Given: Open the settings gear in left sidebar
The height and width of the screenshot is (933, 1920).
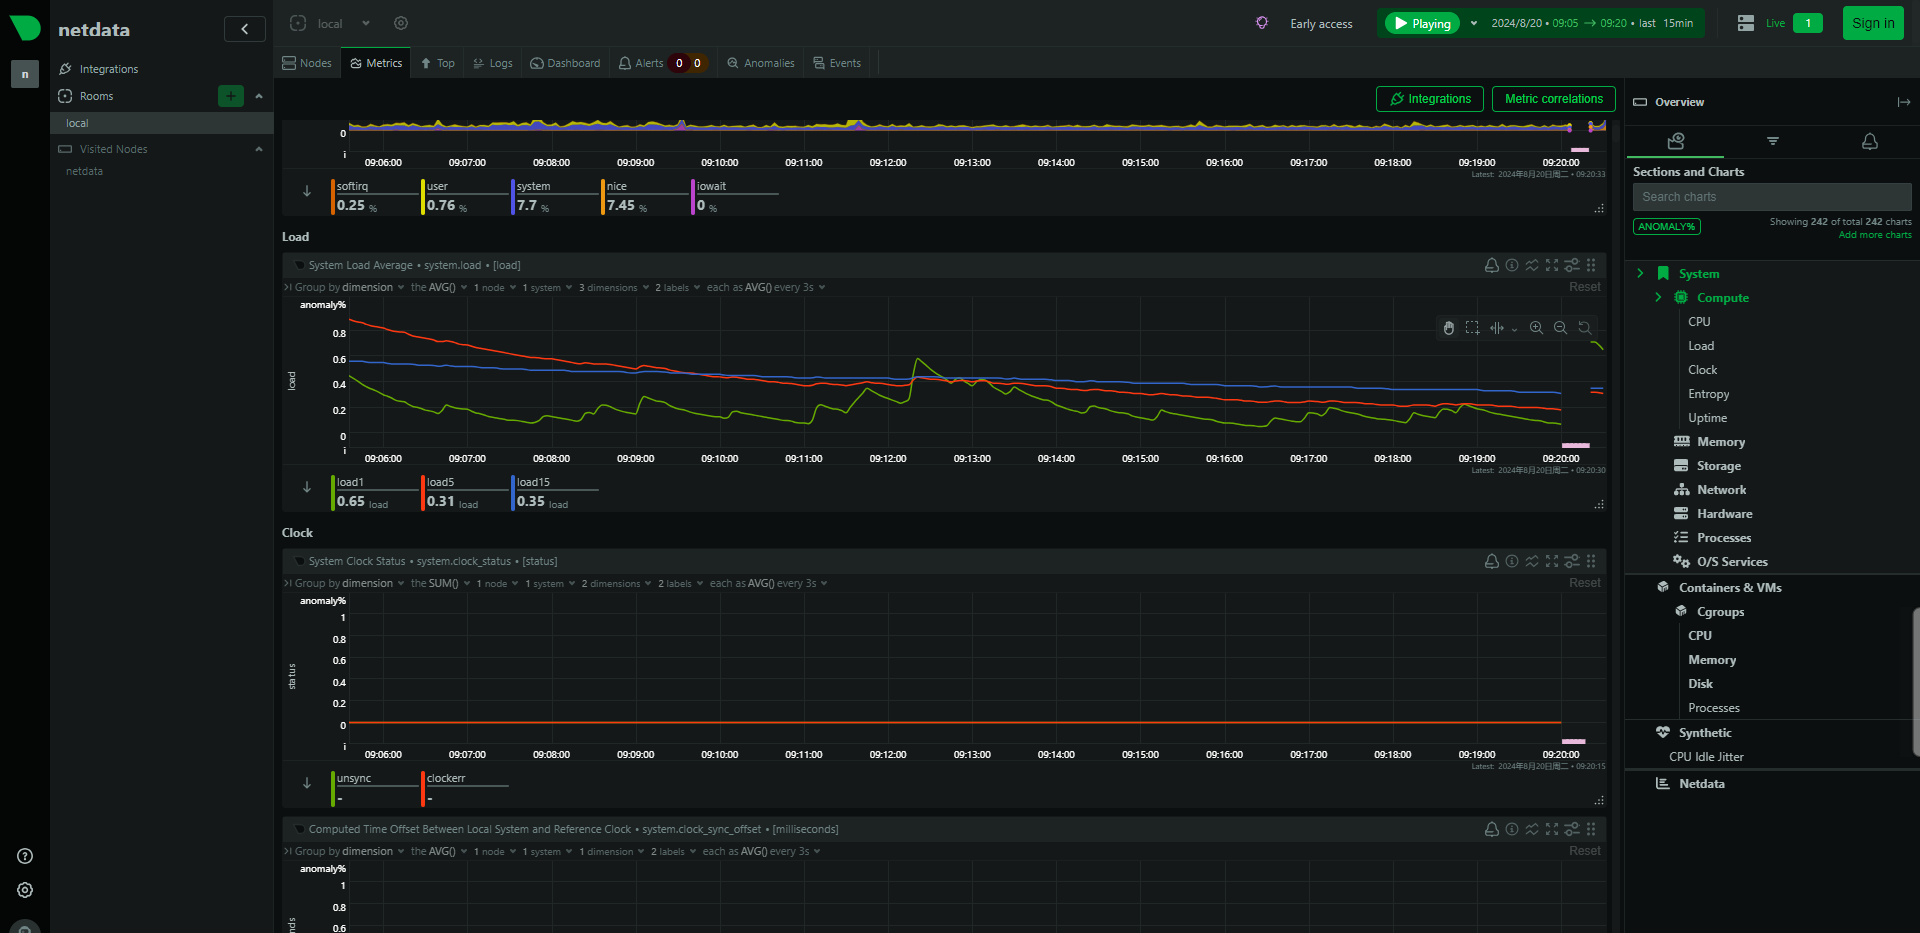Looking at the screenshot, I should tap(25, 890).
